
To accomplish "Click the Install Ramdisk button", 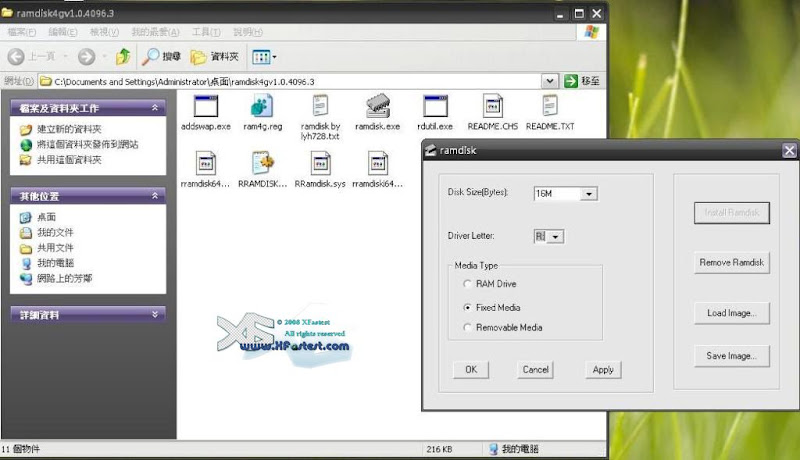I will [x=732, y=213].
